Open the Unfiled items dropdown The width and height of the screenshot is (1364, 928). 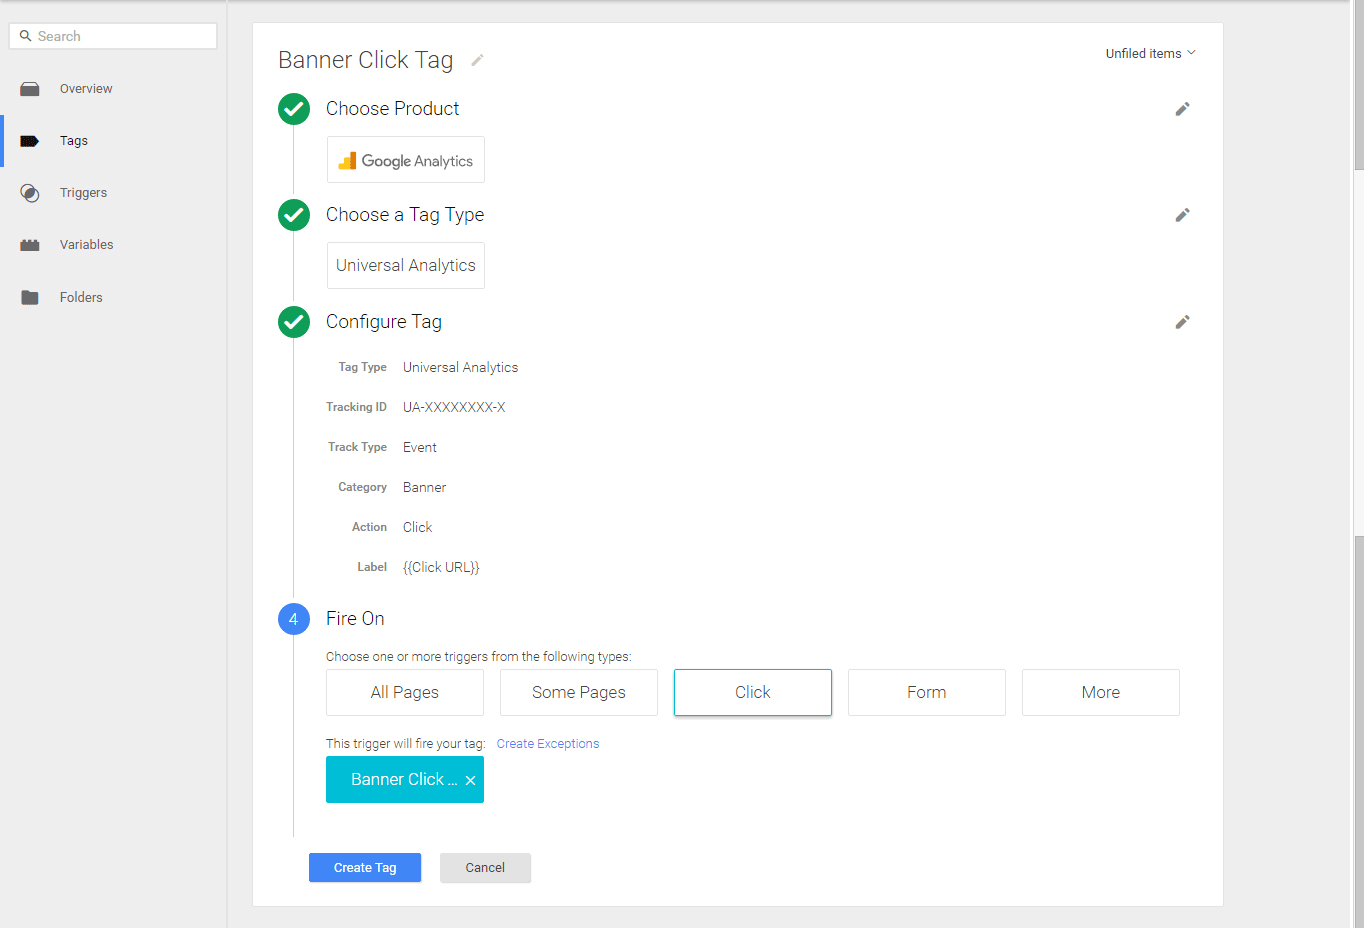click(1149, 53)
